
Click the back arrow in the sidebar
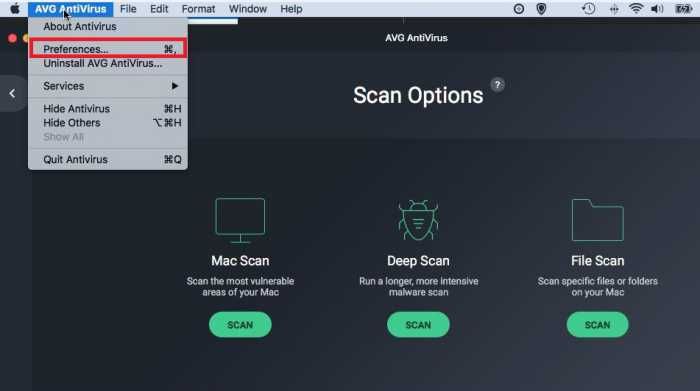tap(12, 93)
